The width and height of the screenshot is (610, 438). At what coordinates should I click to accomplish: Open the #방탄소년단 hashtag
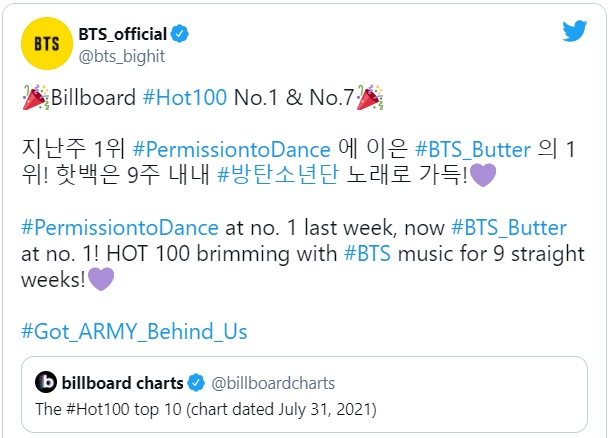pos(278,175)
